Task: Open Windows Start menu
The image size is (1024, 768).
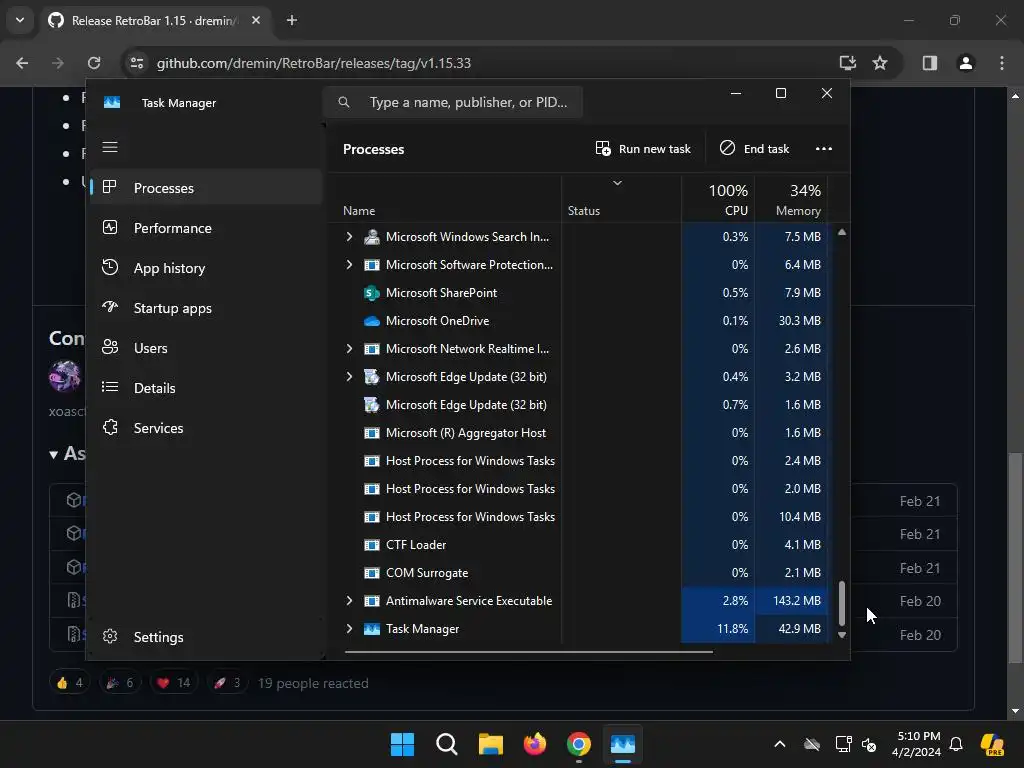Action: (402, 744)
